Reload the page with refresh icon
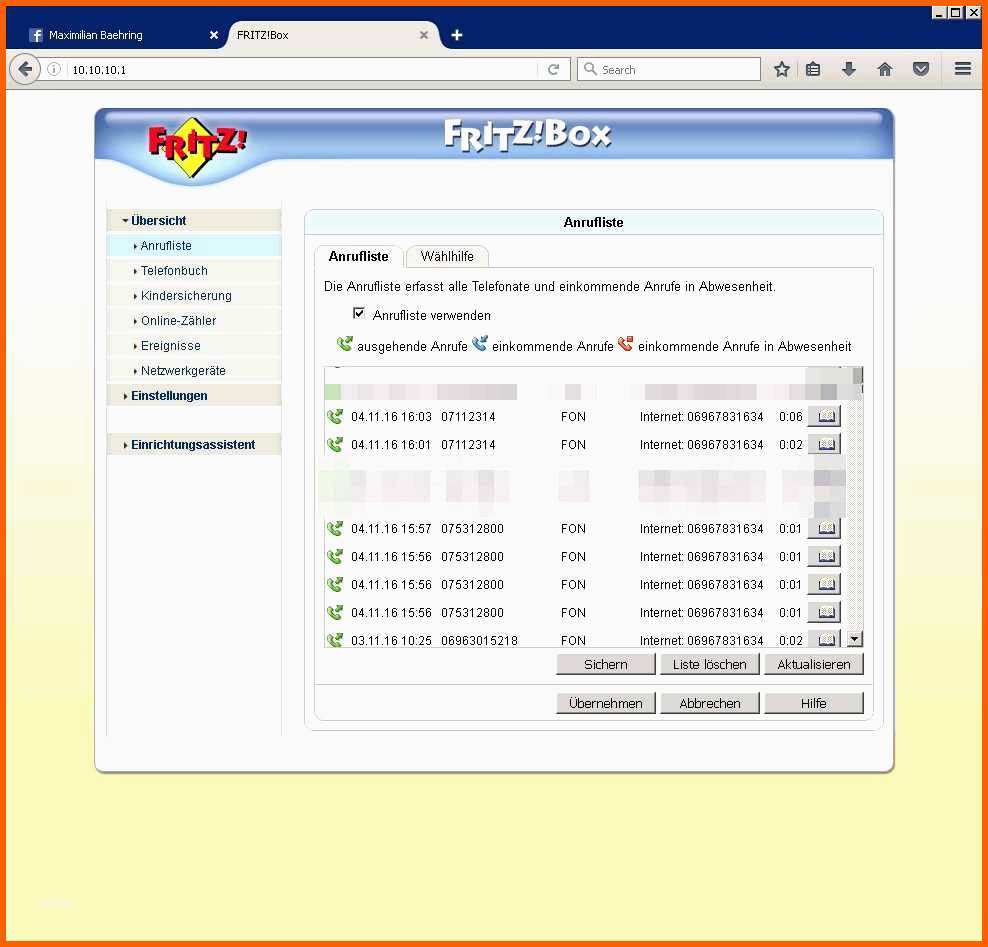 pos(553,69)
